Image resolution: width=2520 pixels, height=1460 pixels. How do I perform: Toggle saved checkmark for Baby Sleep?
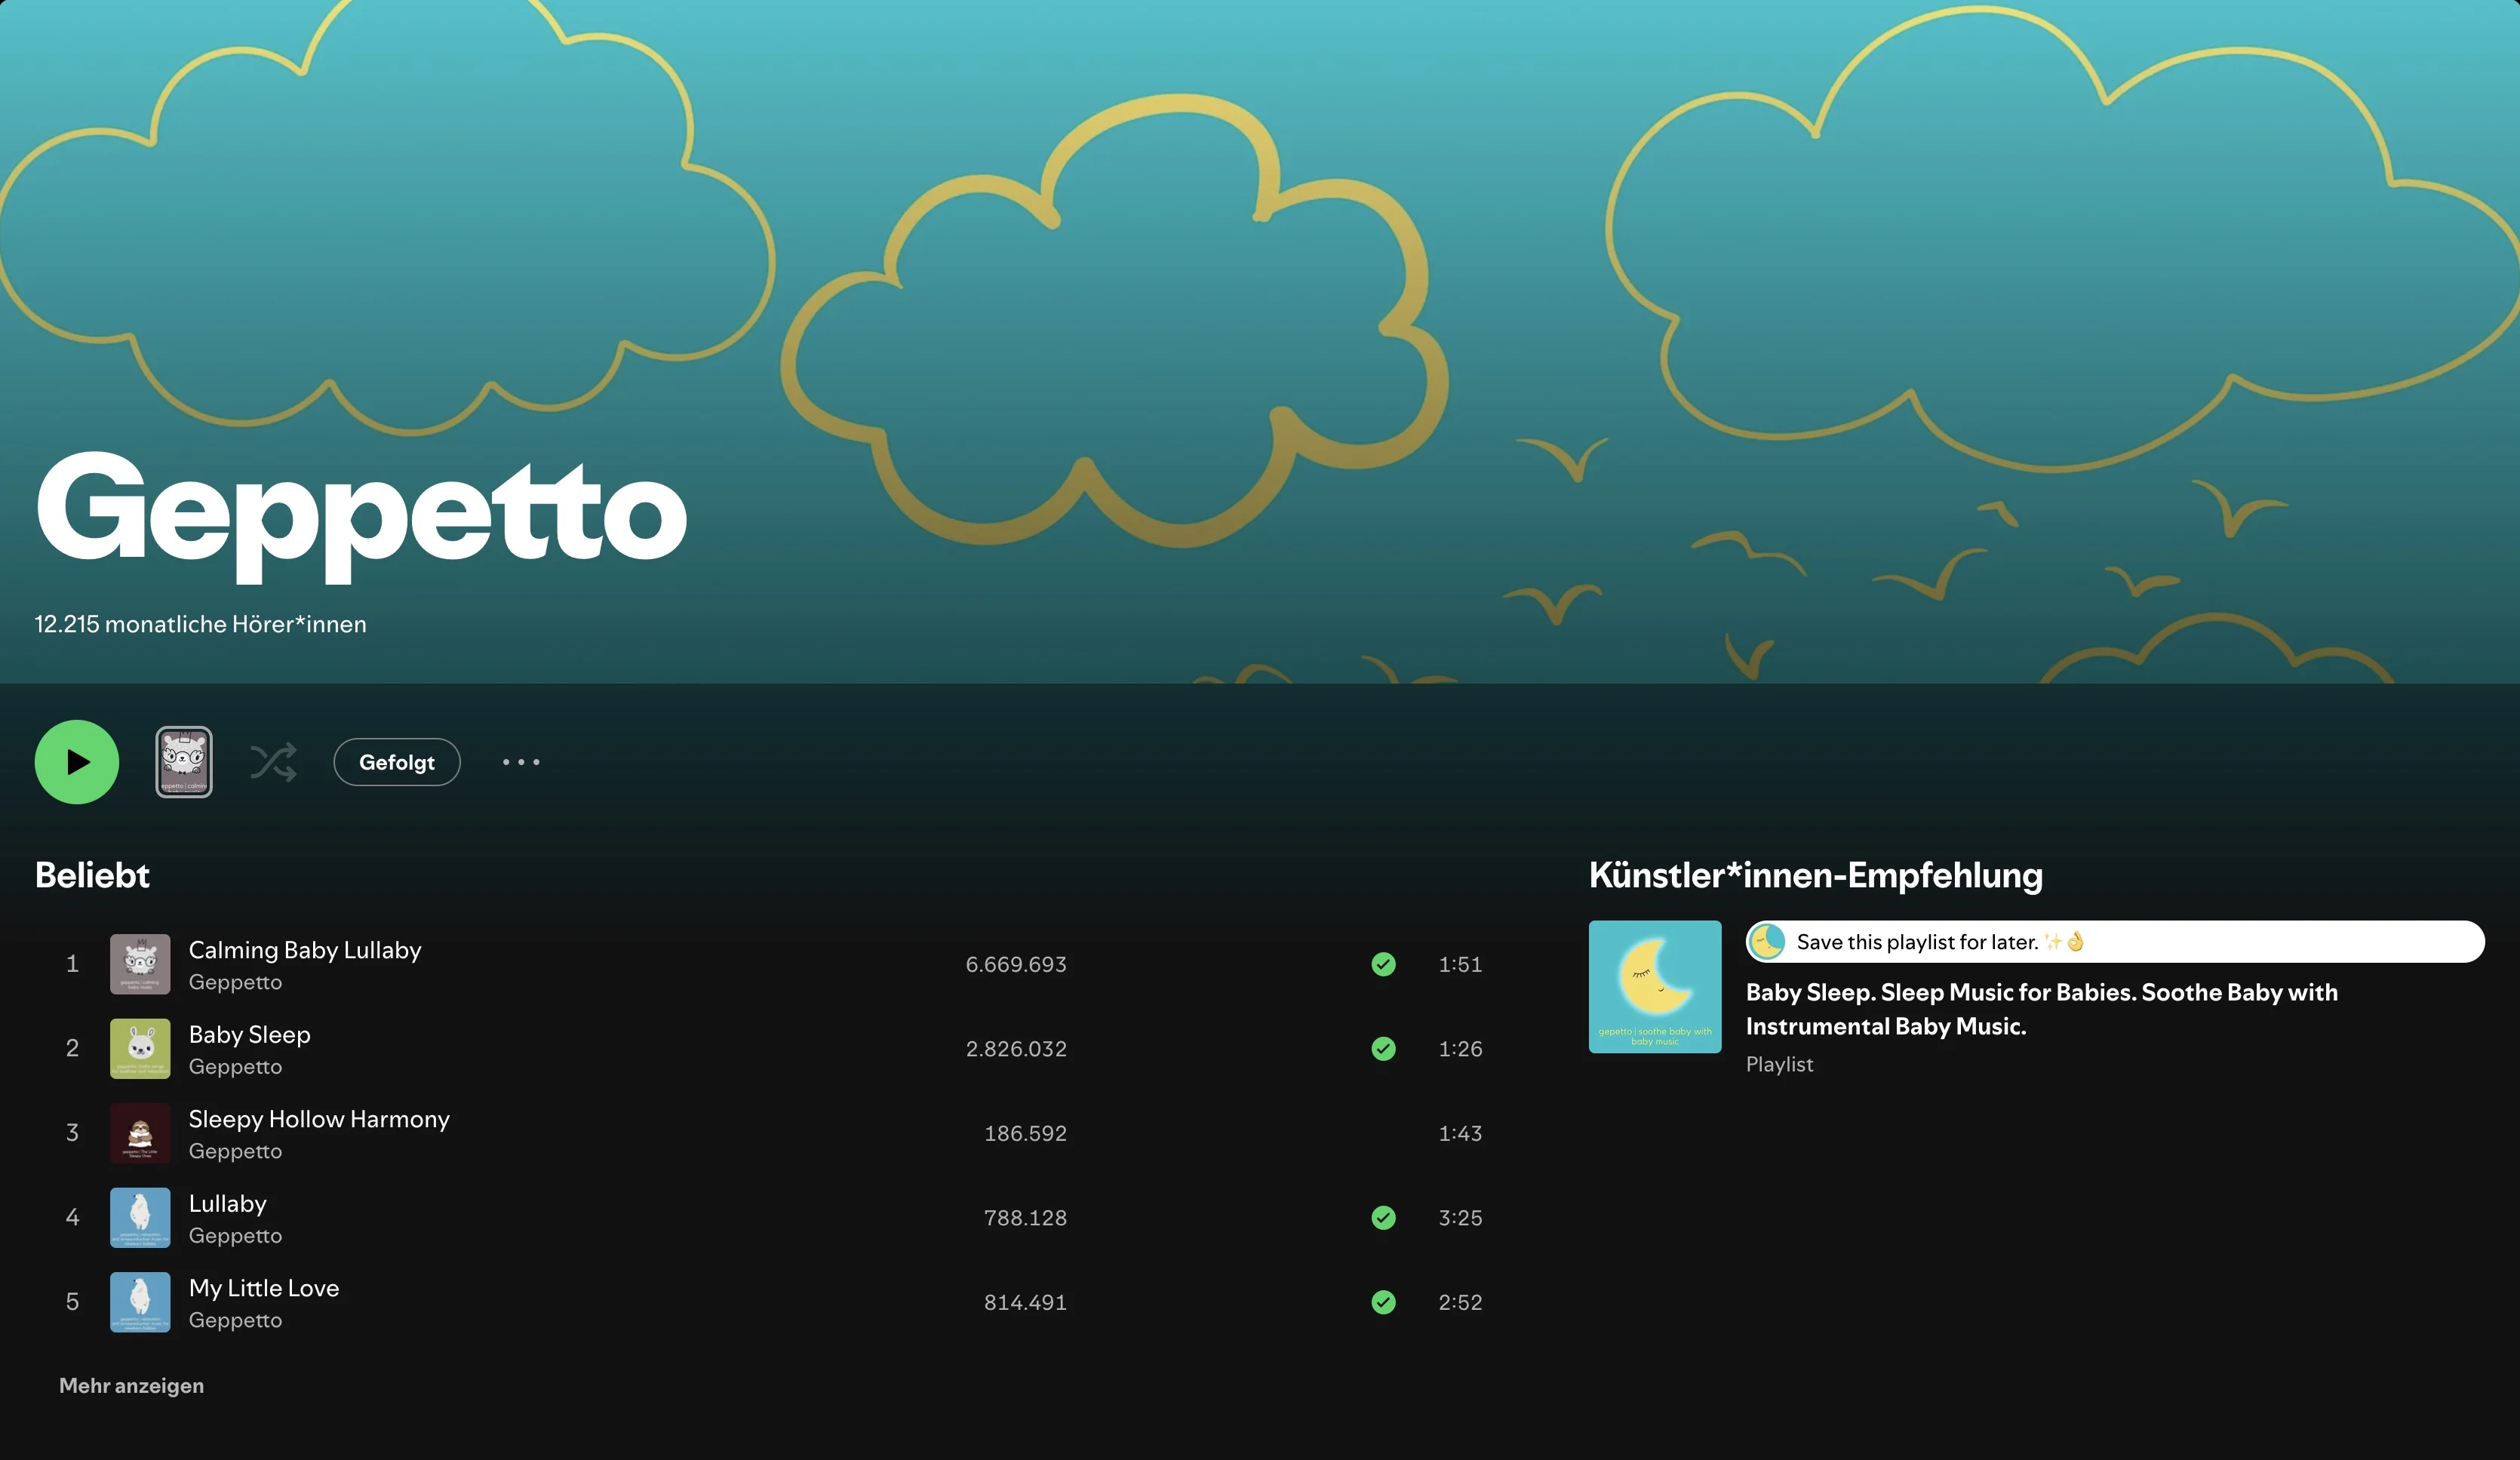point(1384,1048)
